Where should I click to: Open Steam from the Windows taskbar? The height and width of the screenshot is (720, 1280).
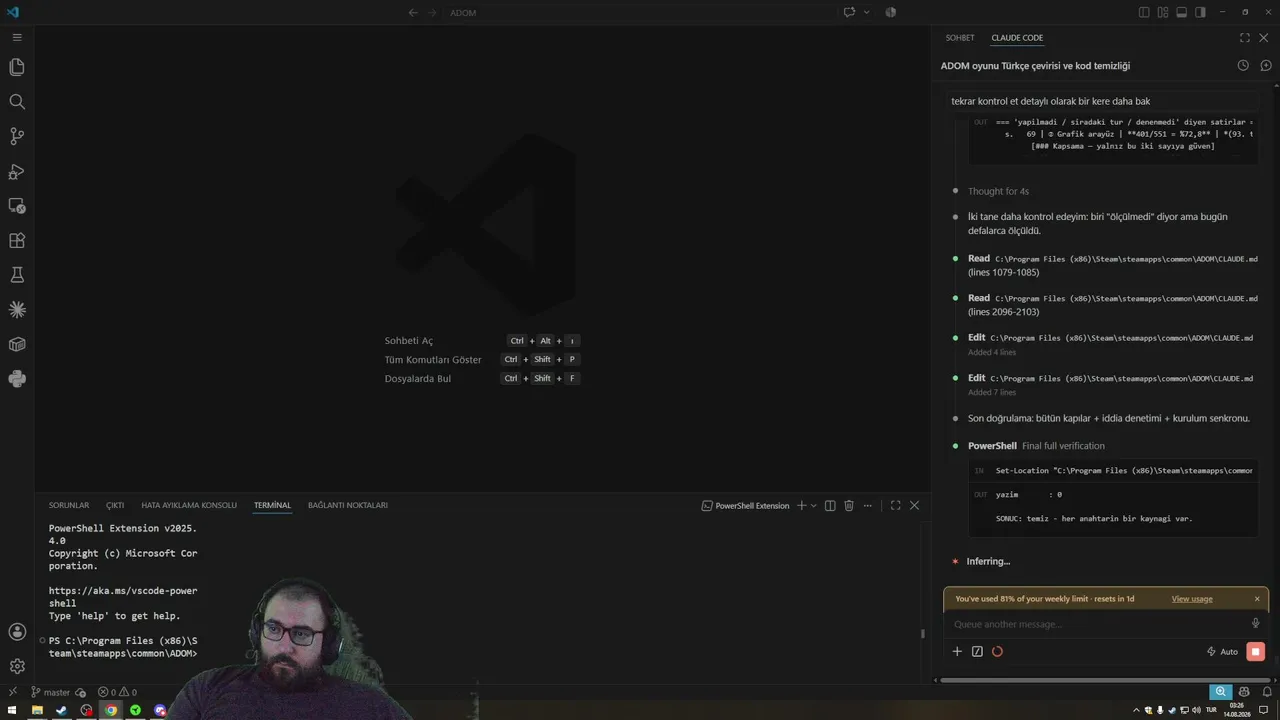coord(61,711)
